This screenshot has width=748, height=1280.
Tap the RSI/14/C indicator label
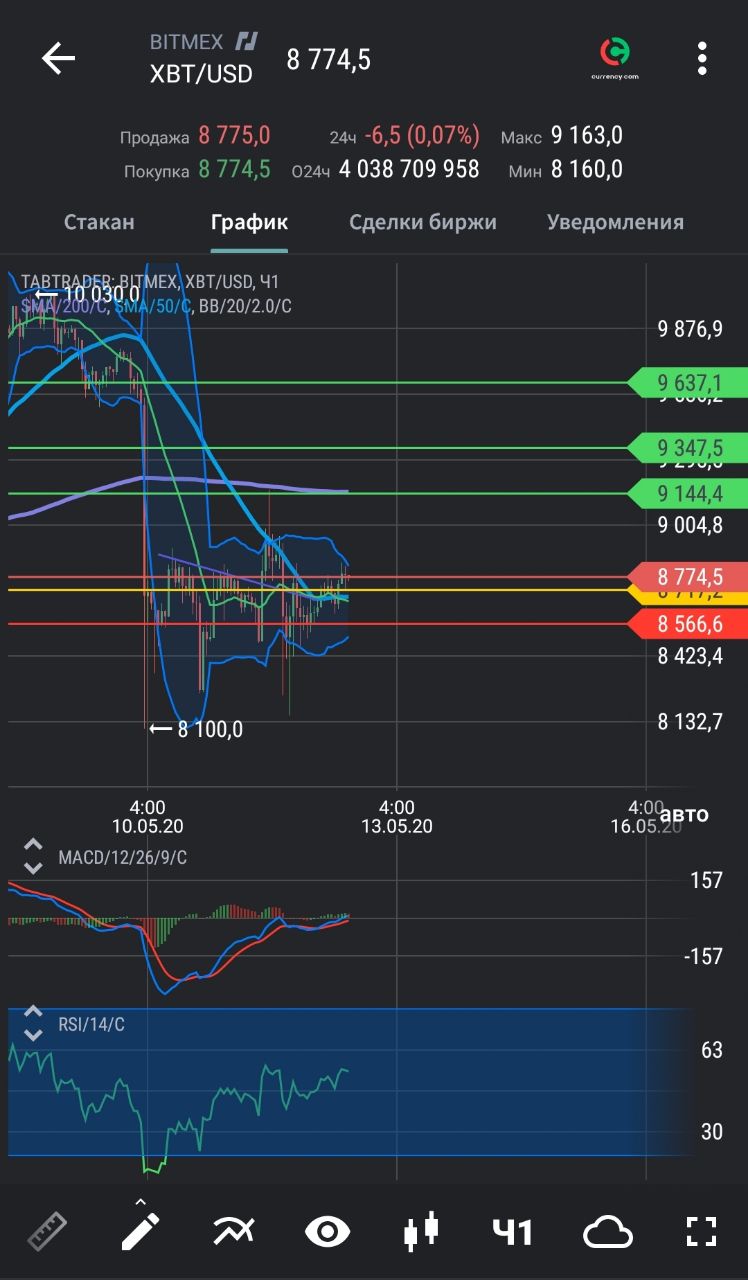tap(91, 1024)
